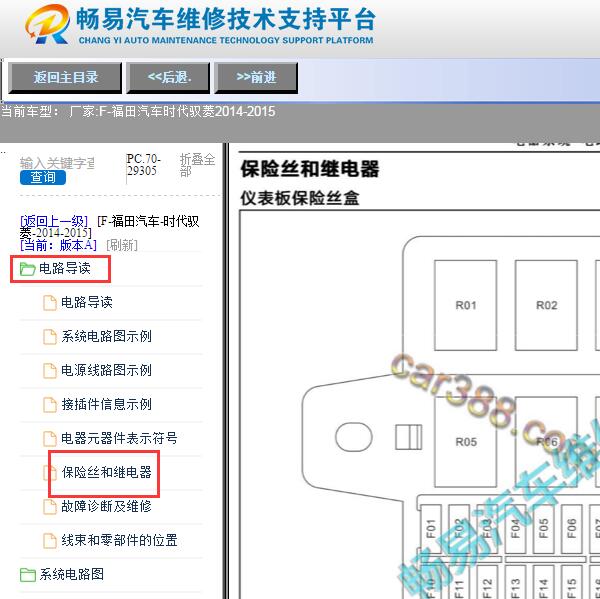Viewport: 600px width, 599px height.
Task: Open 保险丝和继电器 tree item
Action: click(x=106, y=472)
